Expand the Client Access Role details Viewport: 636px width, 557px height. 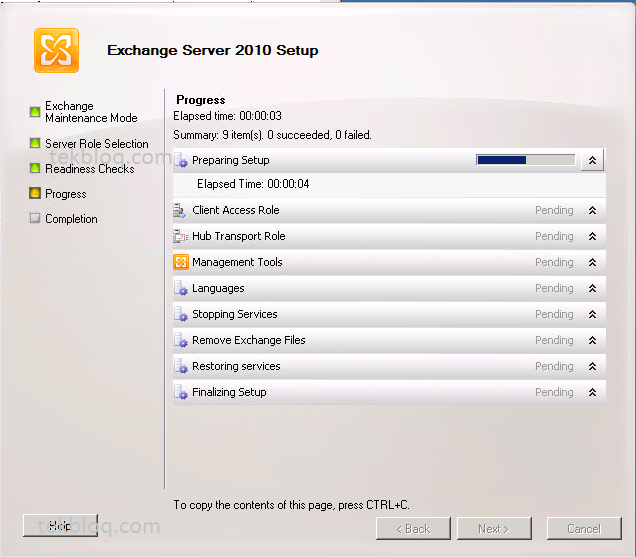[593, 210]
